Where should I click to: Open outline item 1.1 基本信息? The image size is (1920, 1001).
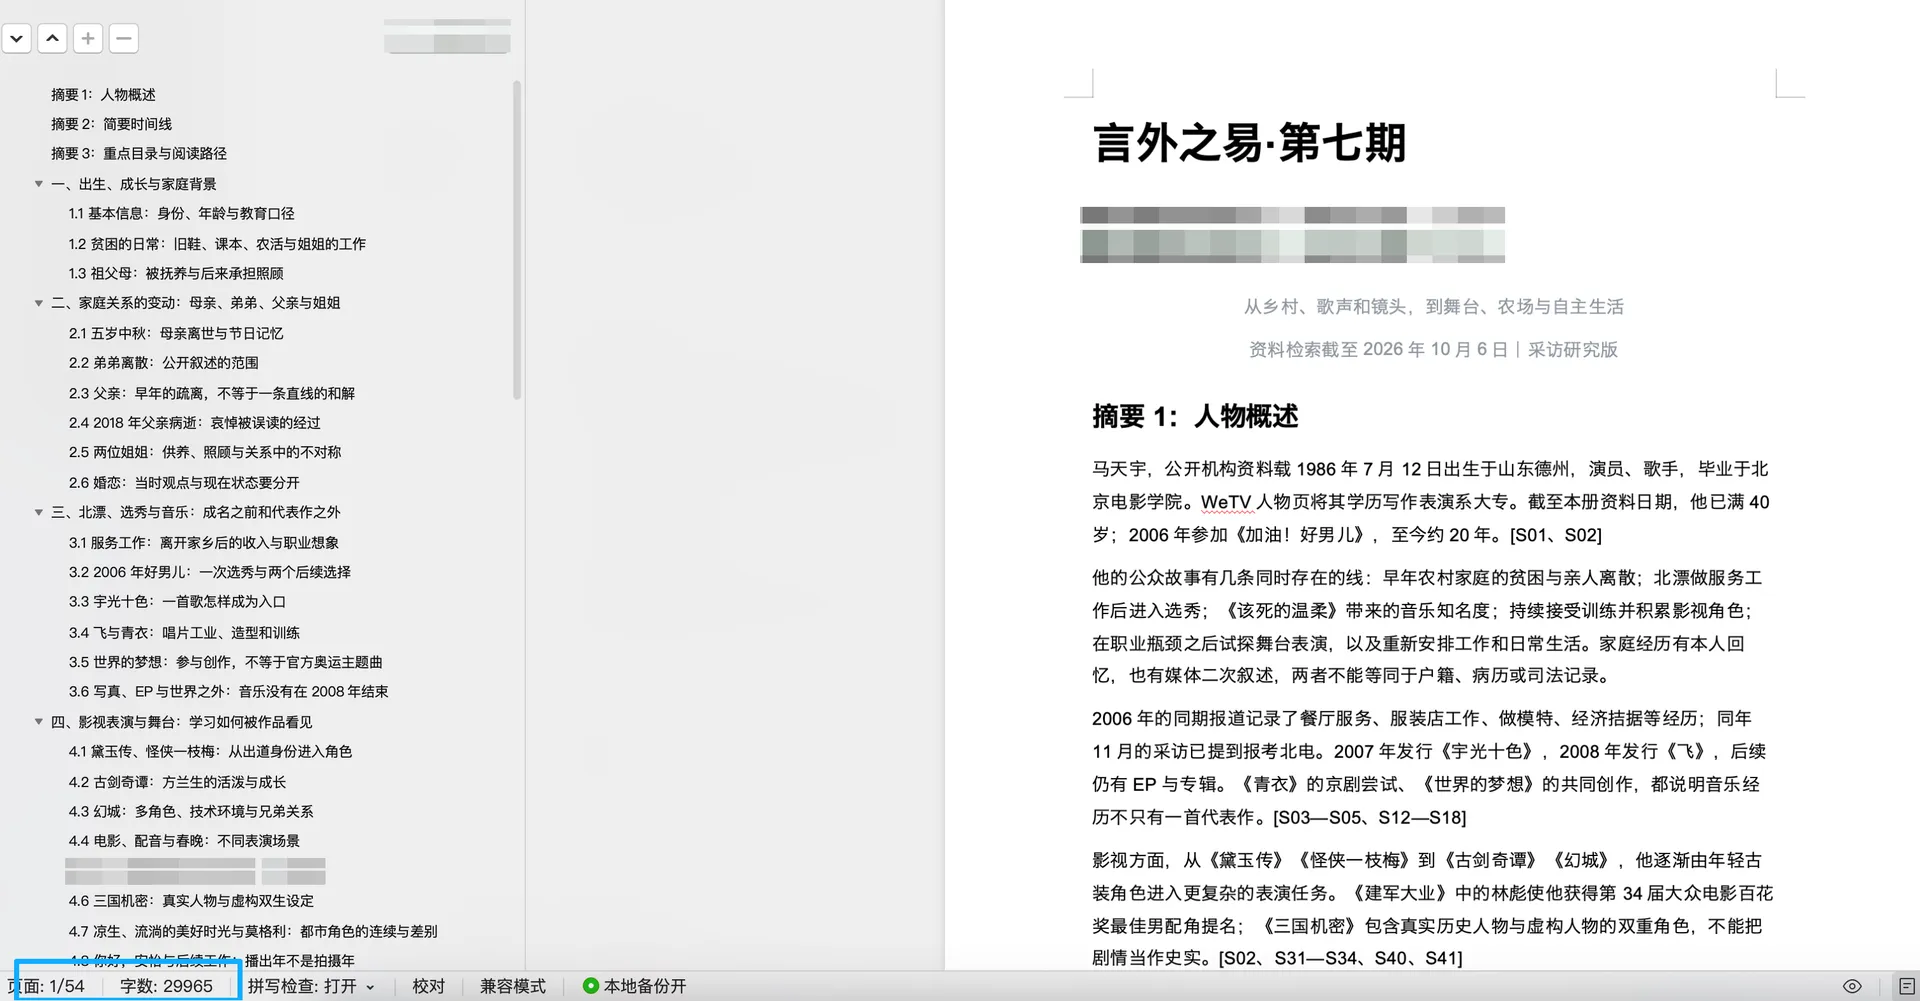pyautogui.click(x=181, y=213)
